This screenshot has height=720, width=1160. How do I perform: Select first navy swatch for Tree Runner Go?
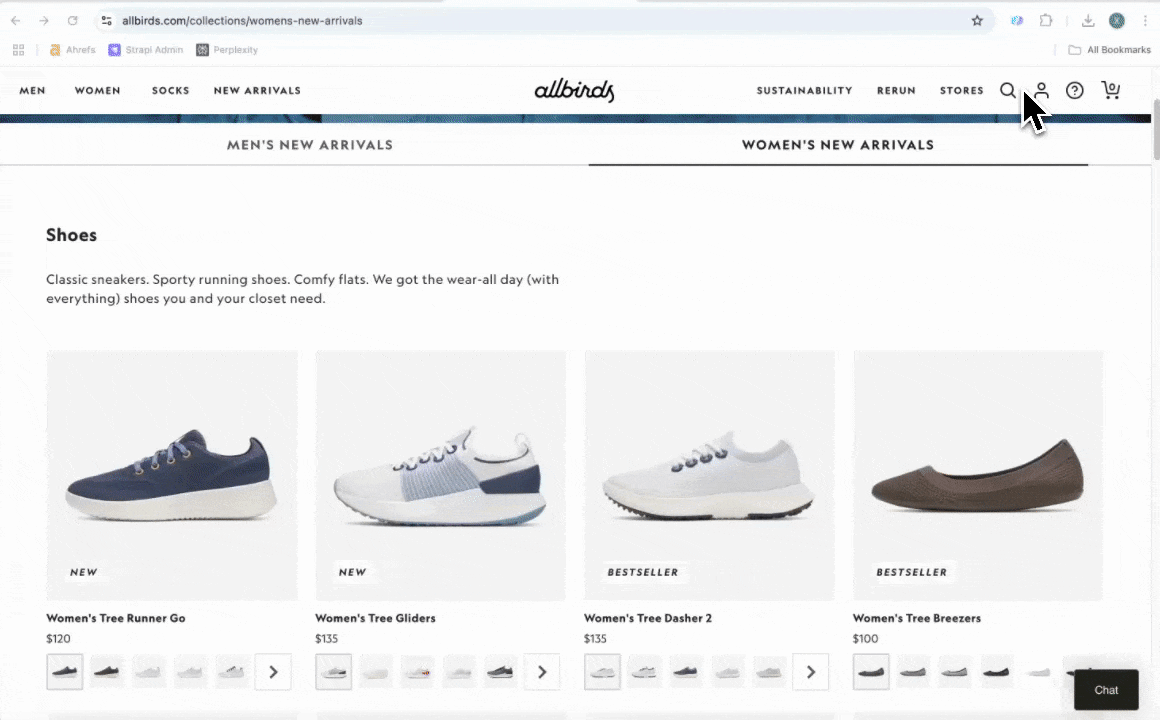65,672
